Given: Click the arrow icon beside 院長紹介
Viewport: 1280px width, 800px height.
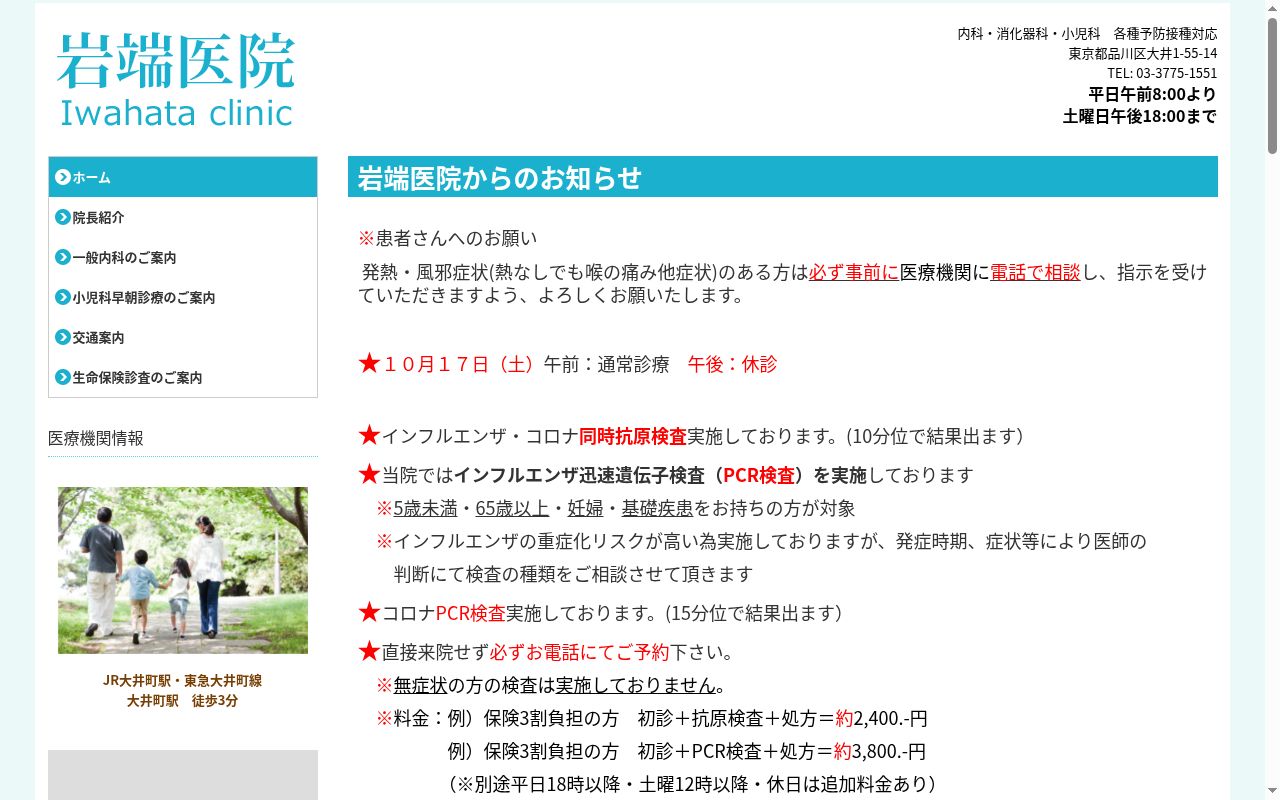Looking at the screenshot, I should (x=63, y=217).
